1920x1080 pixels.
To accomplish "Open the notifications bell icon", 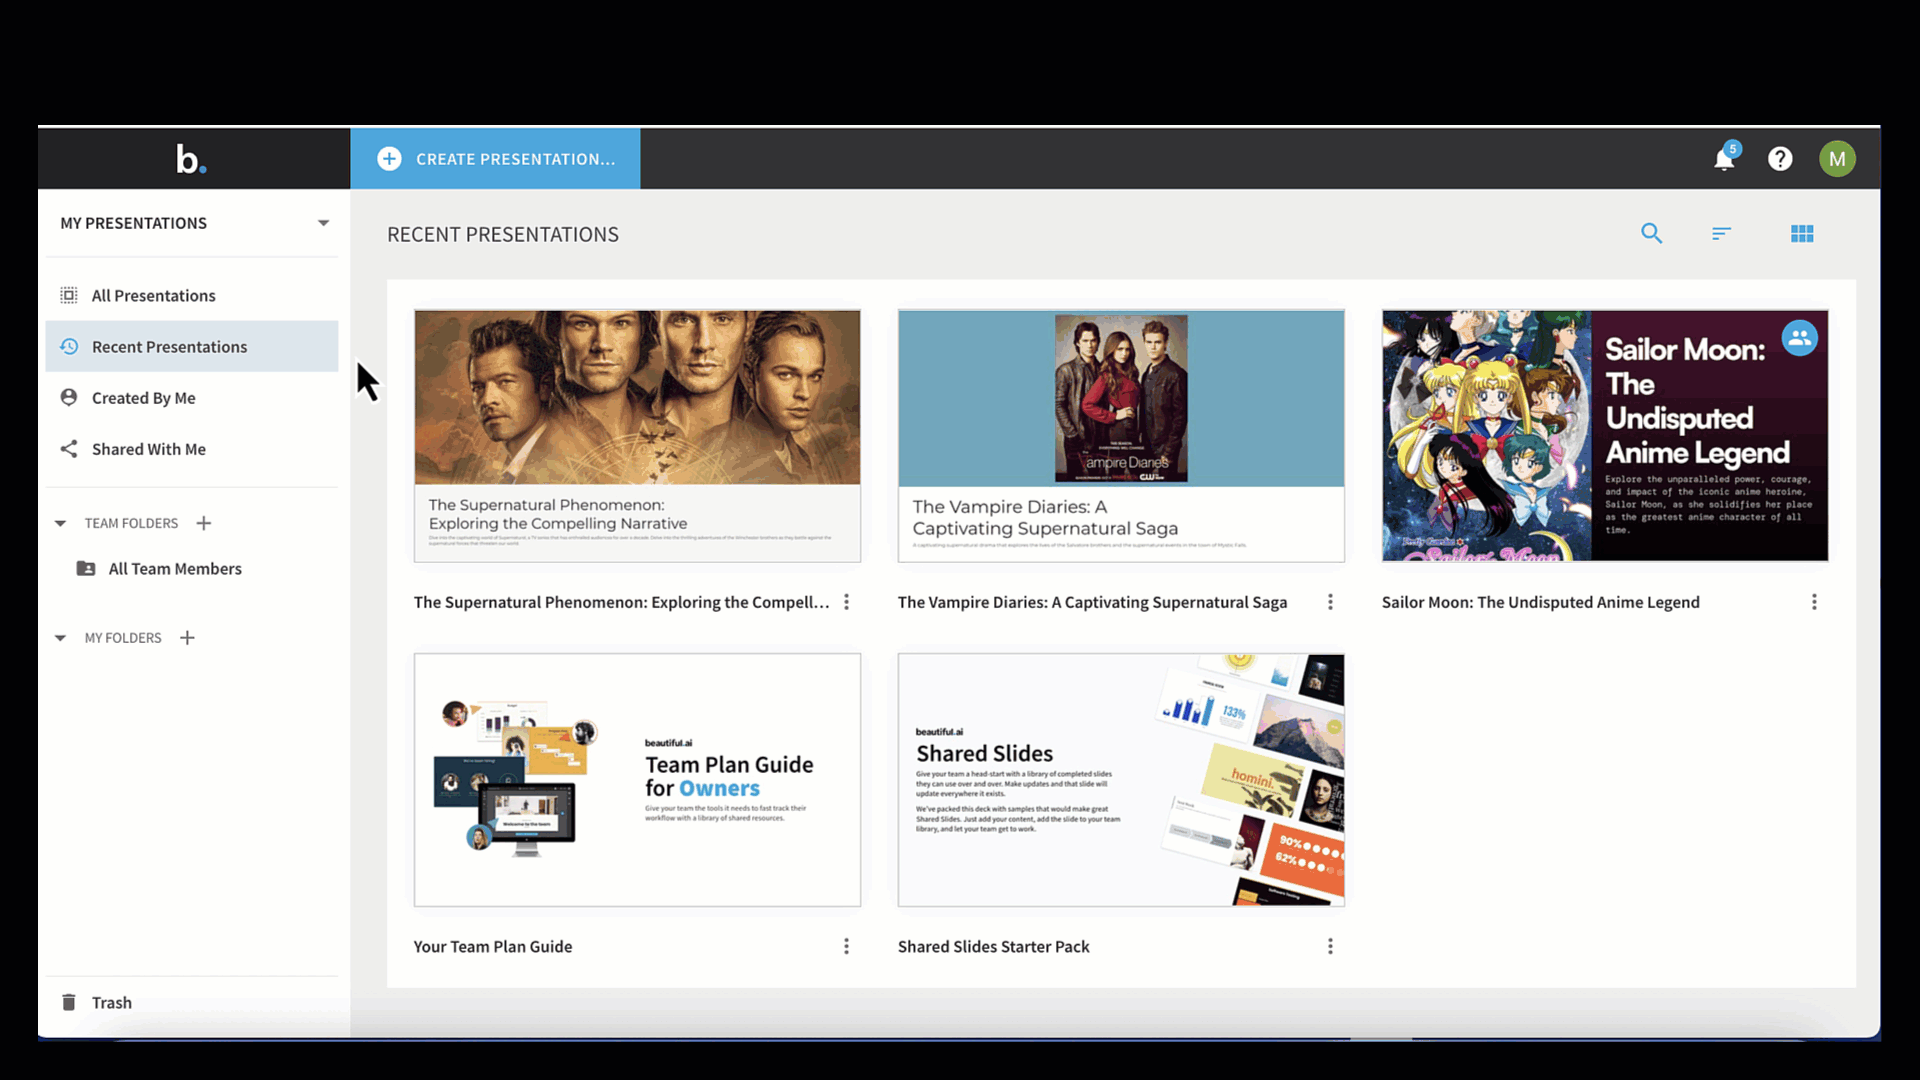I will [1724, 159].
